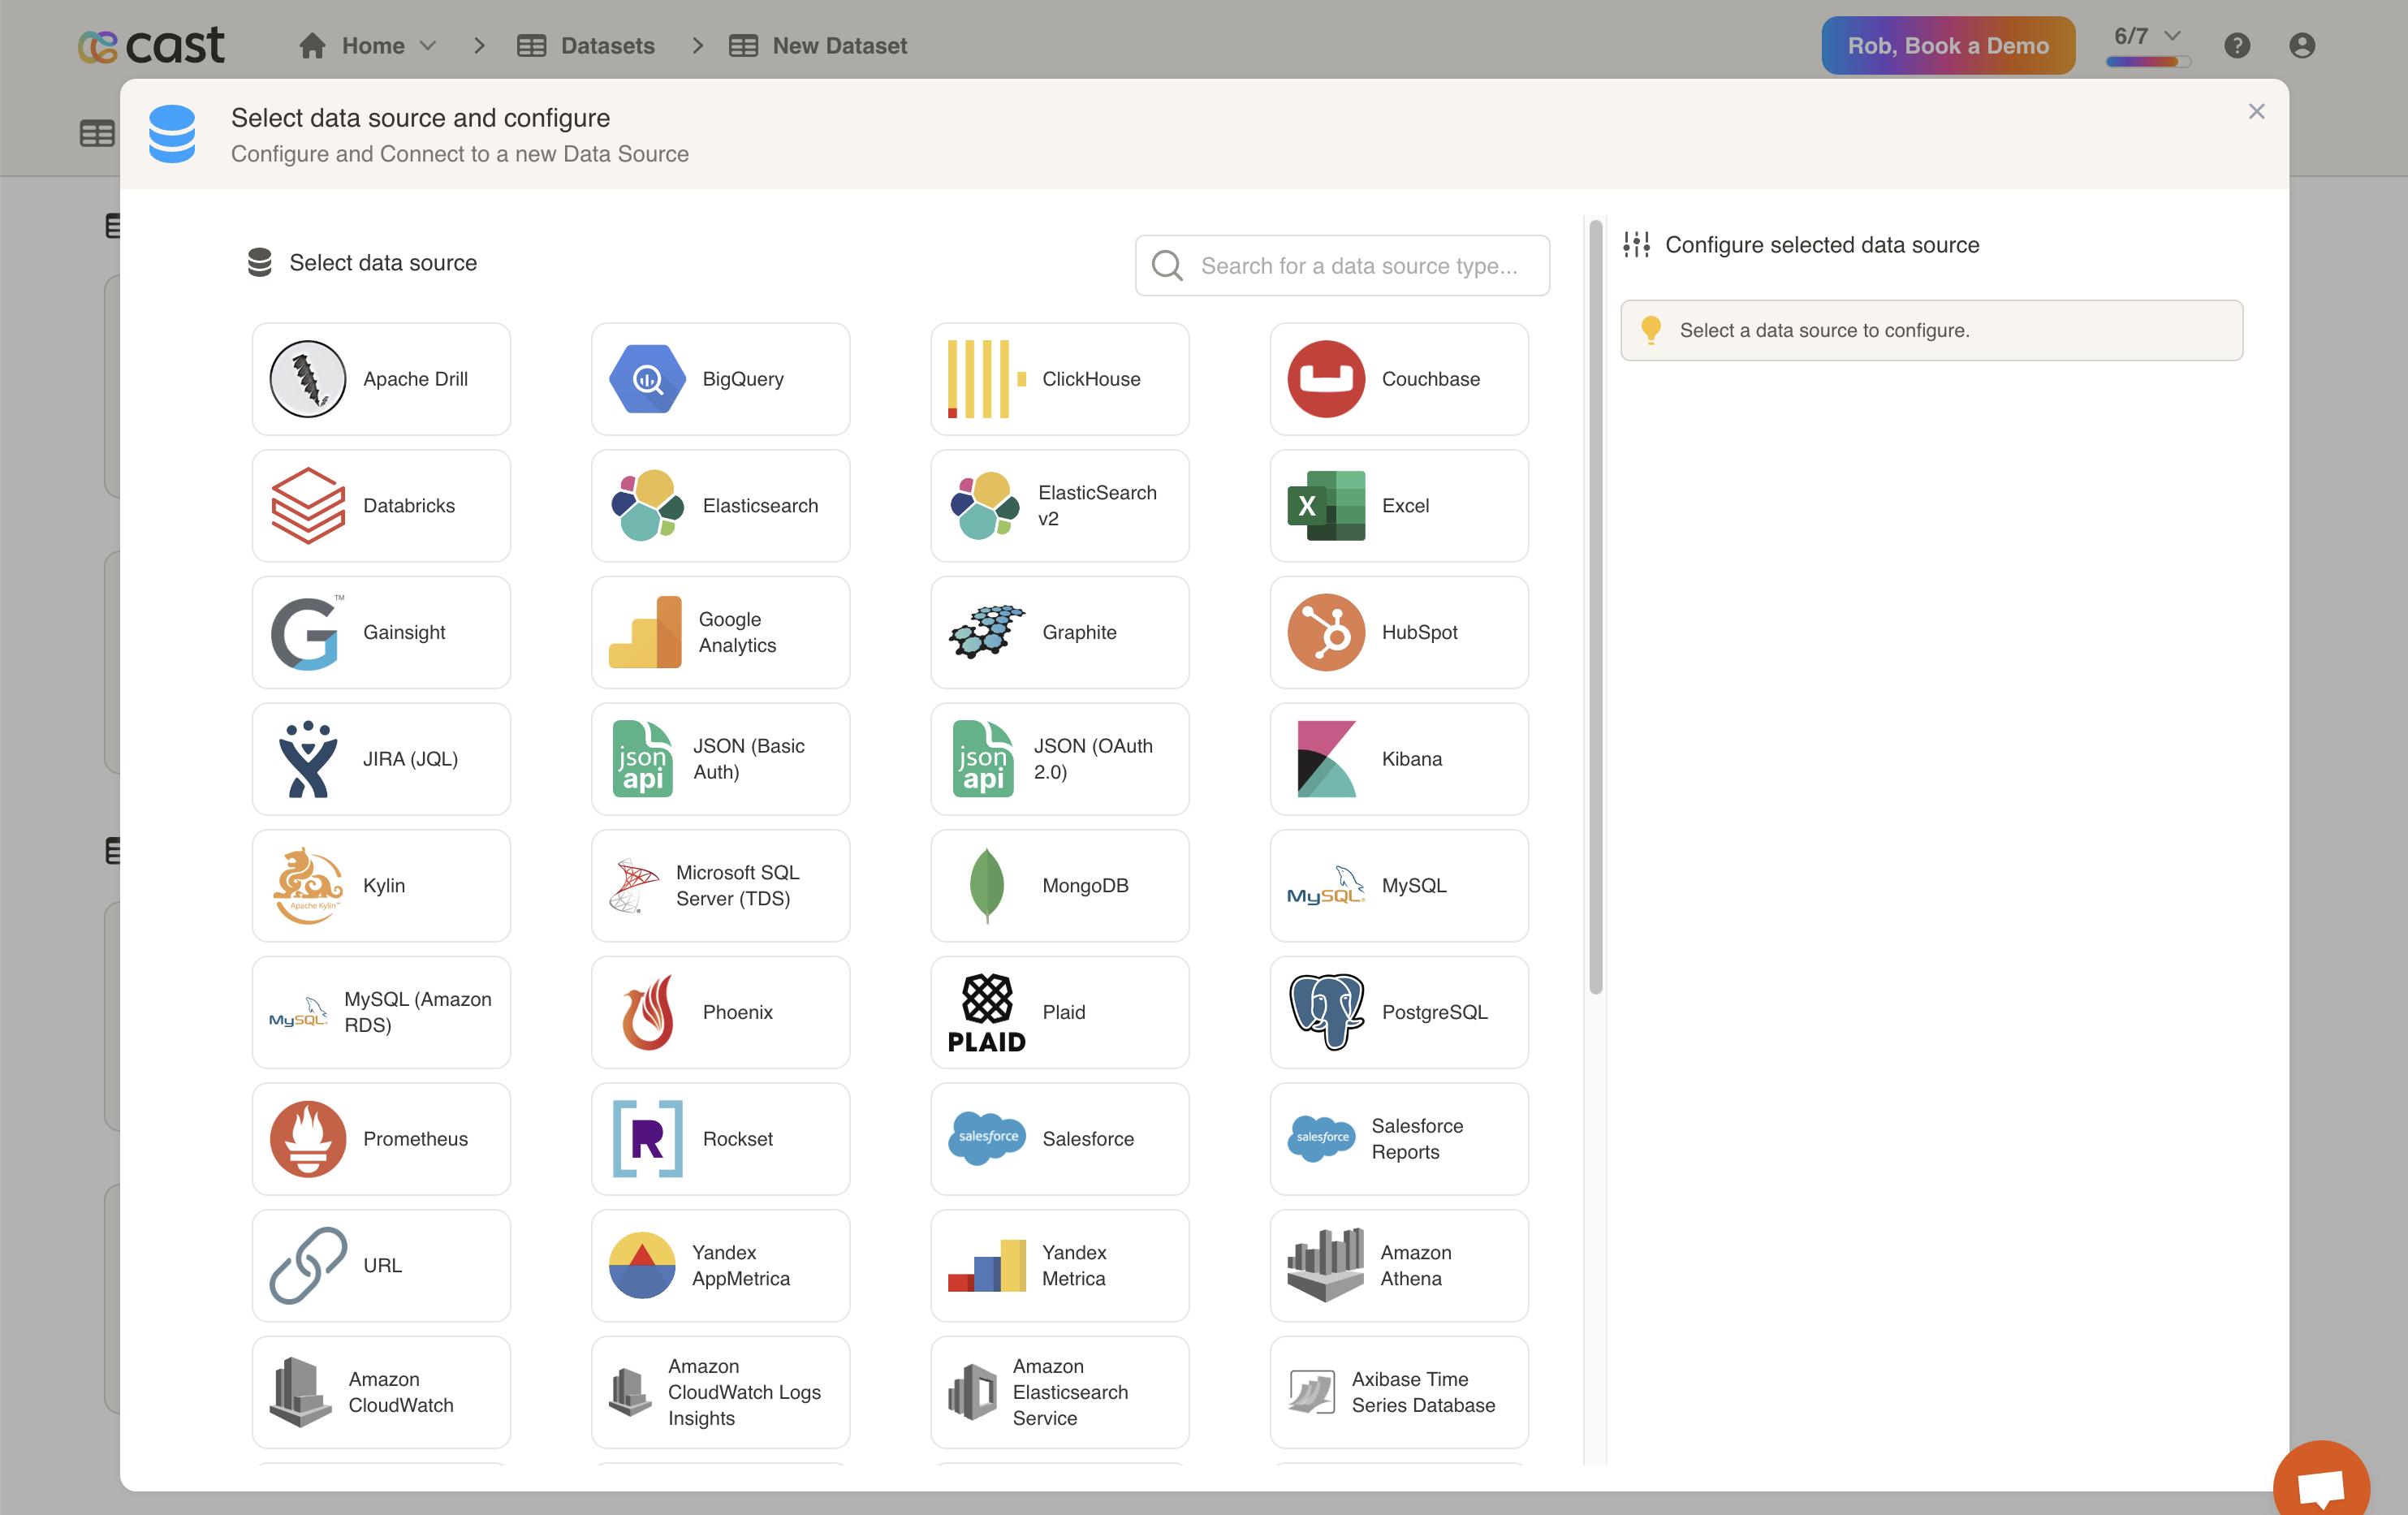Select the Apache Kylin logo
This screenshot has width=2408, height=1515.
pyautogui.click(x=308, y=886)
